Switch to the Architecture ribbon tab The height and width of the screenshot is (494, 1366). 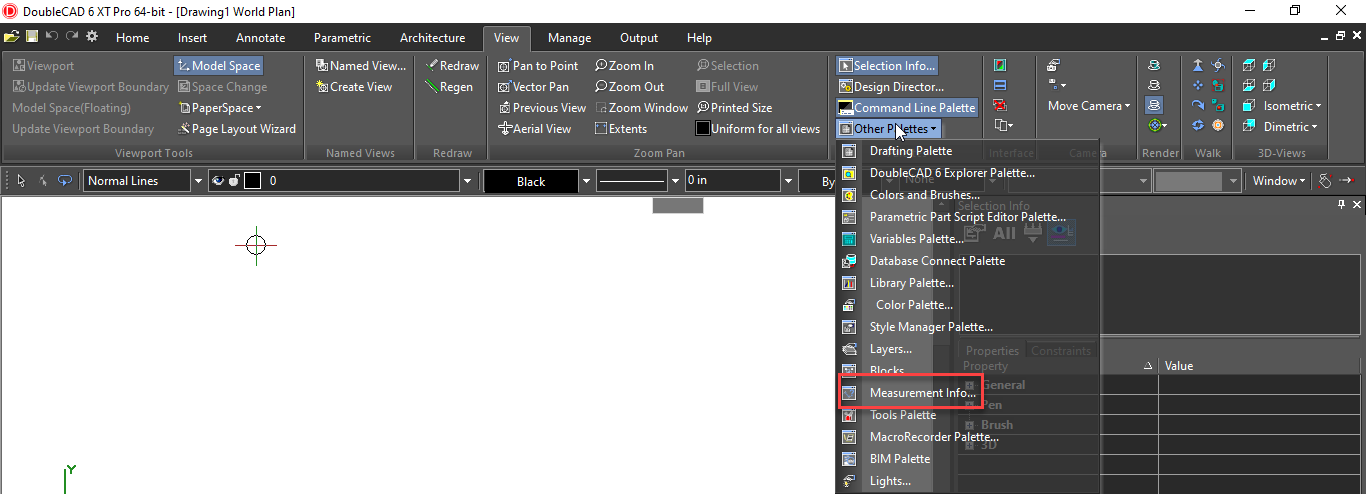[x=432, y=38]
